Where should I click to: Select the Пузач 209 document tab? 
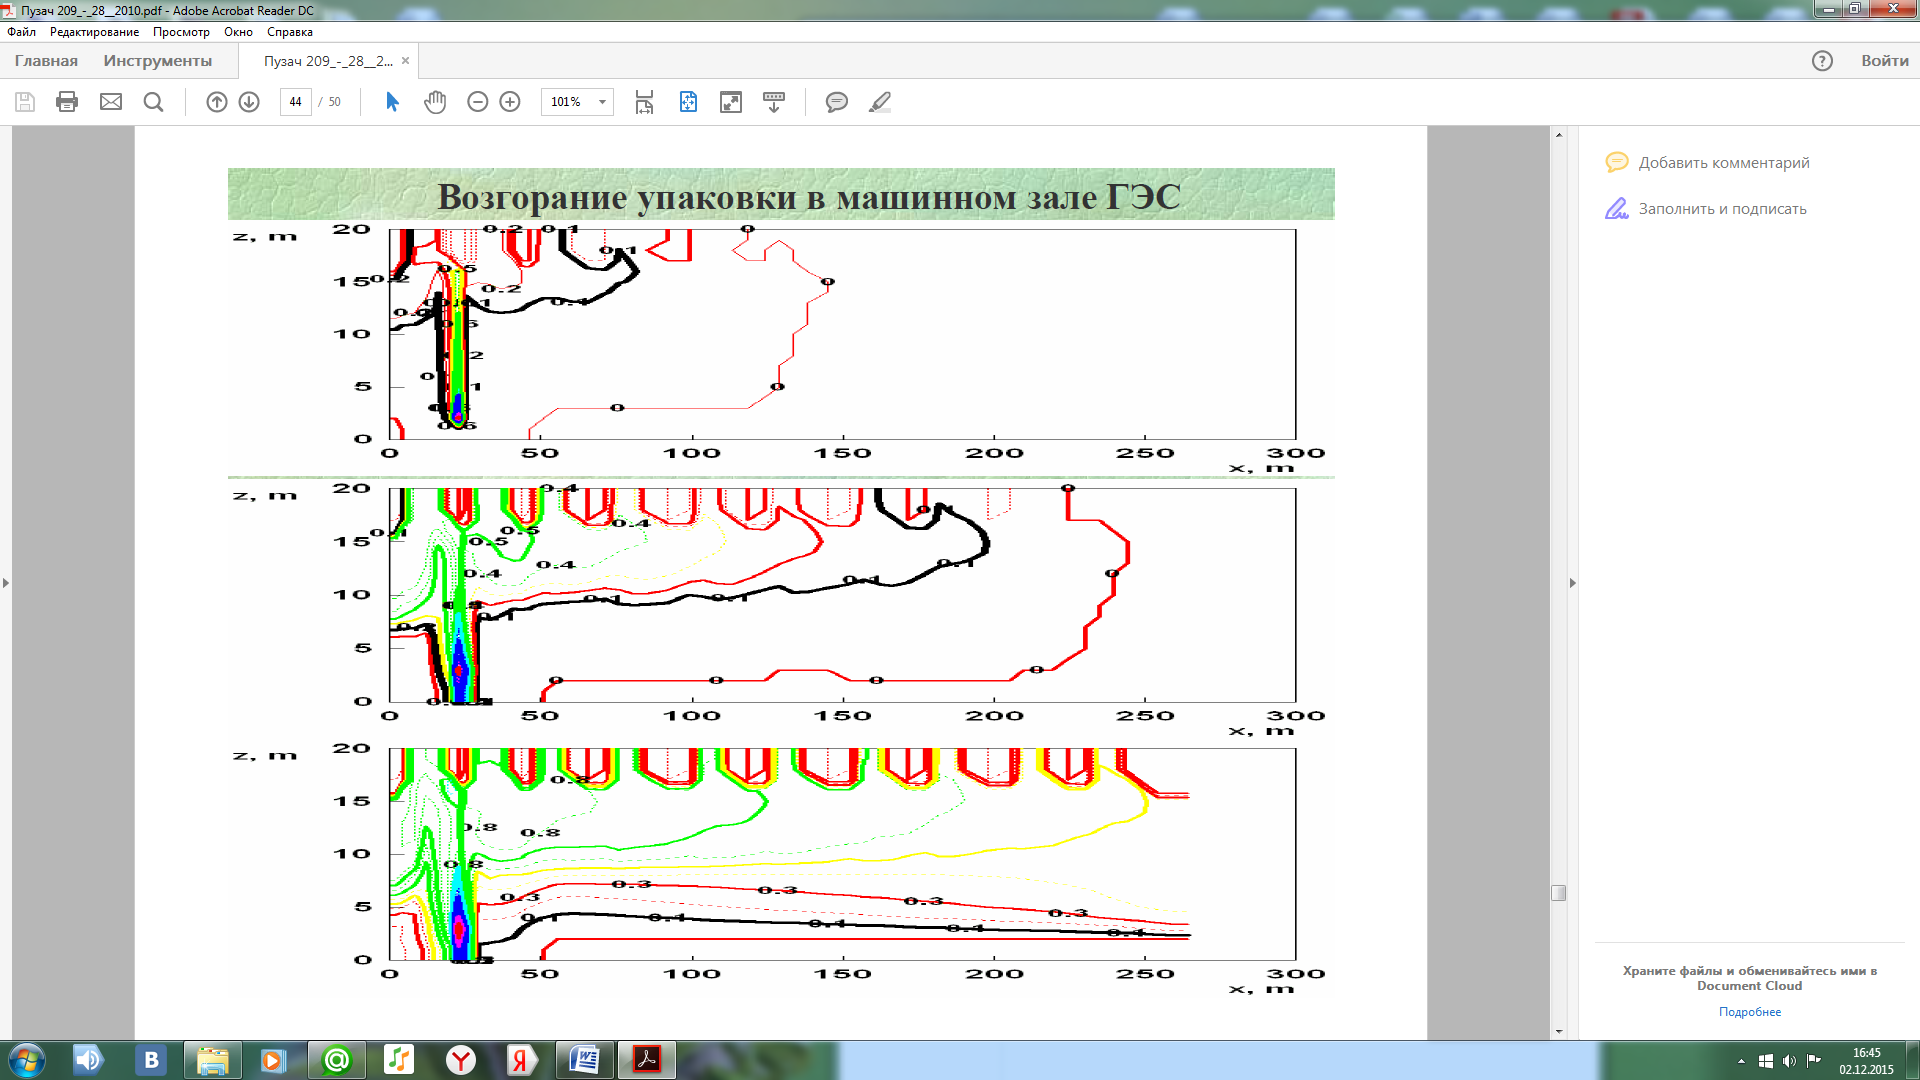(328, 61)
